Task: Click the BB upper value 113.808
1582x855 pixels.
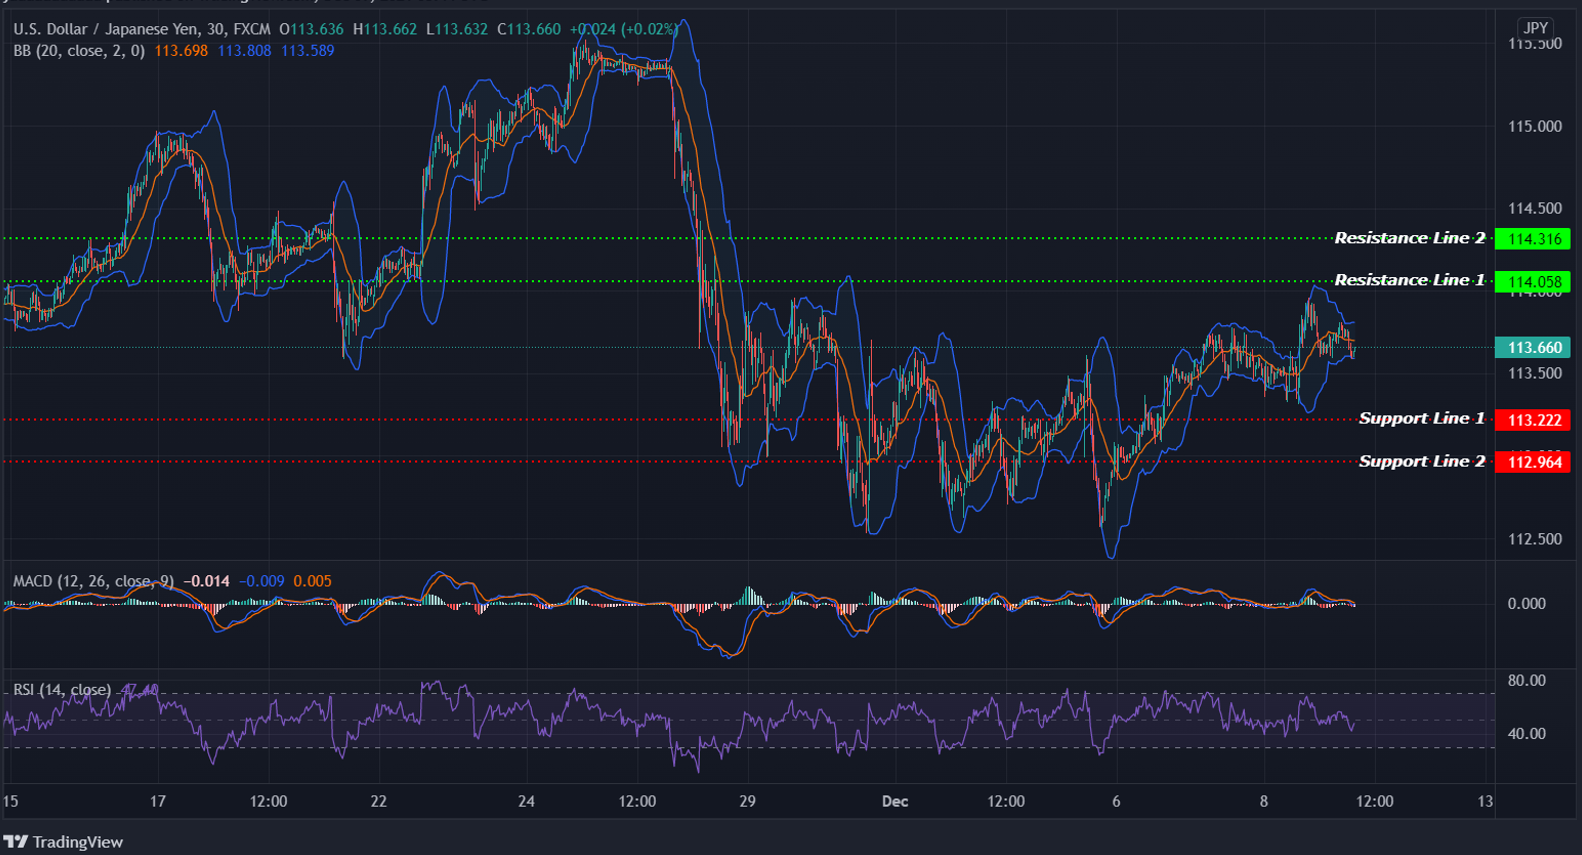Action: [x=244, y=50]
